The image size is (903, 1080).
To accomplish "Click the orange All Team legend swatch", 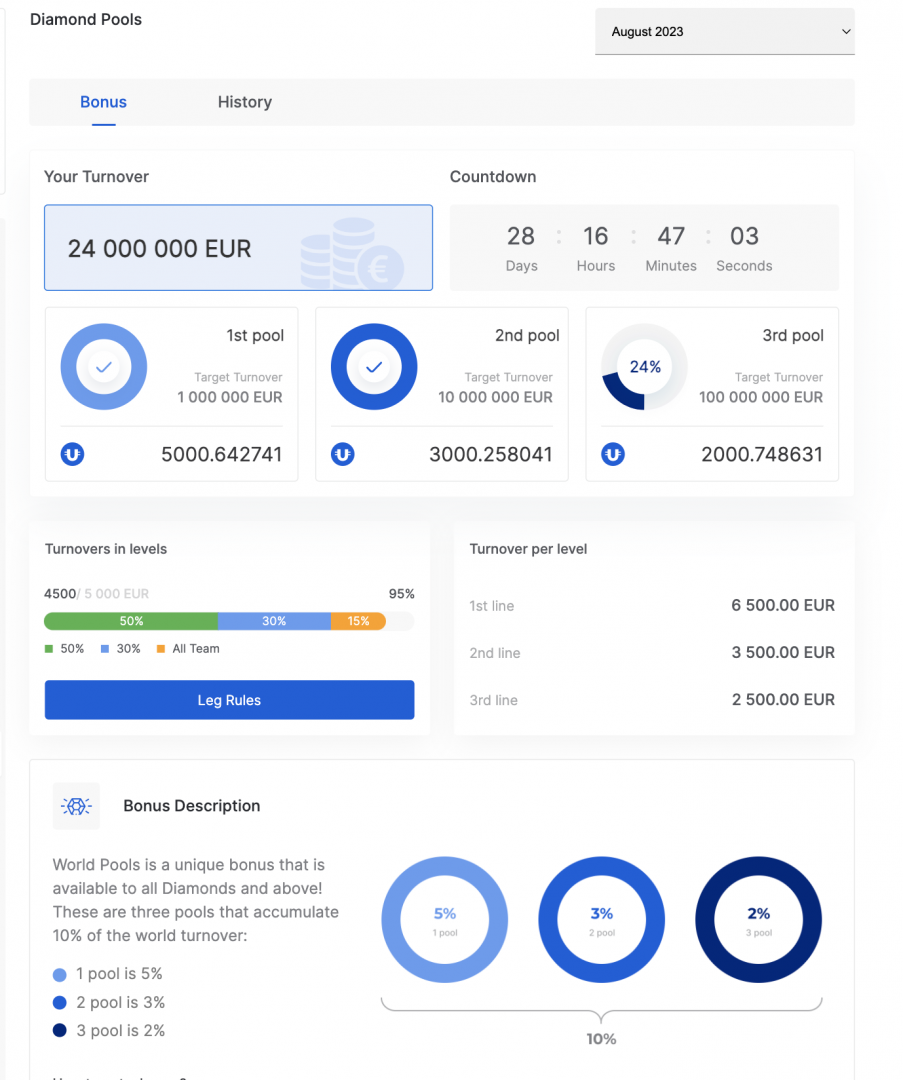I will coord(161,649).
